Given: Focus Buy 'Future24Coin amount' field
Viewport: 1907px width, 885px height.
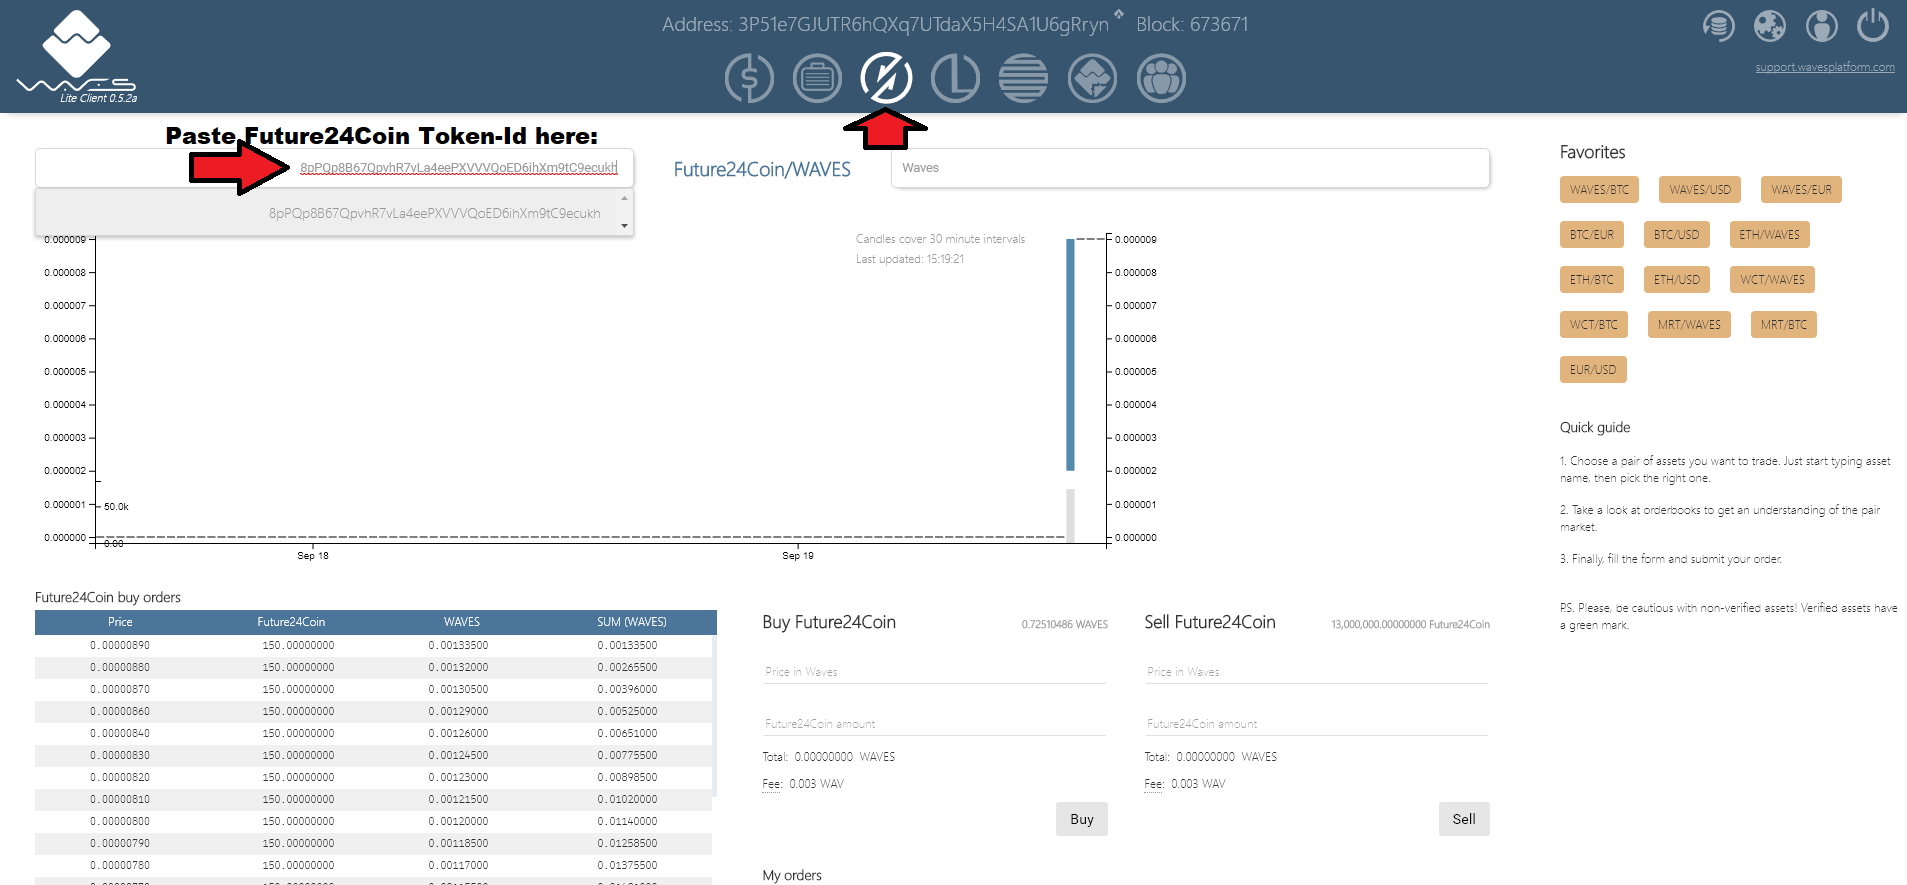Looking at the screenshot, I should coord(934,724).
